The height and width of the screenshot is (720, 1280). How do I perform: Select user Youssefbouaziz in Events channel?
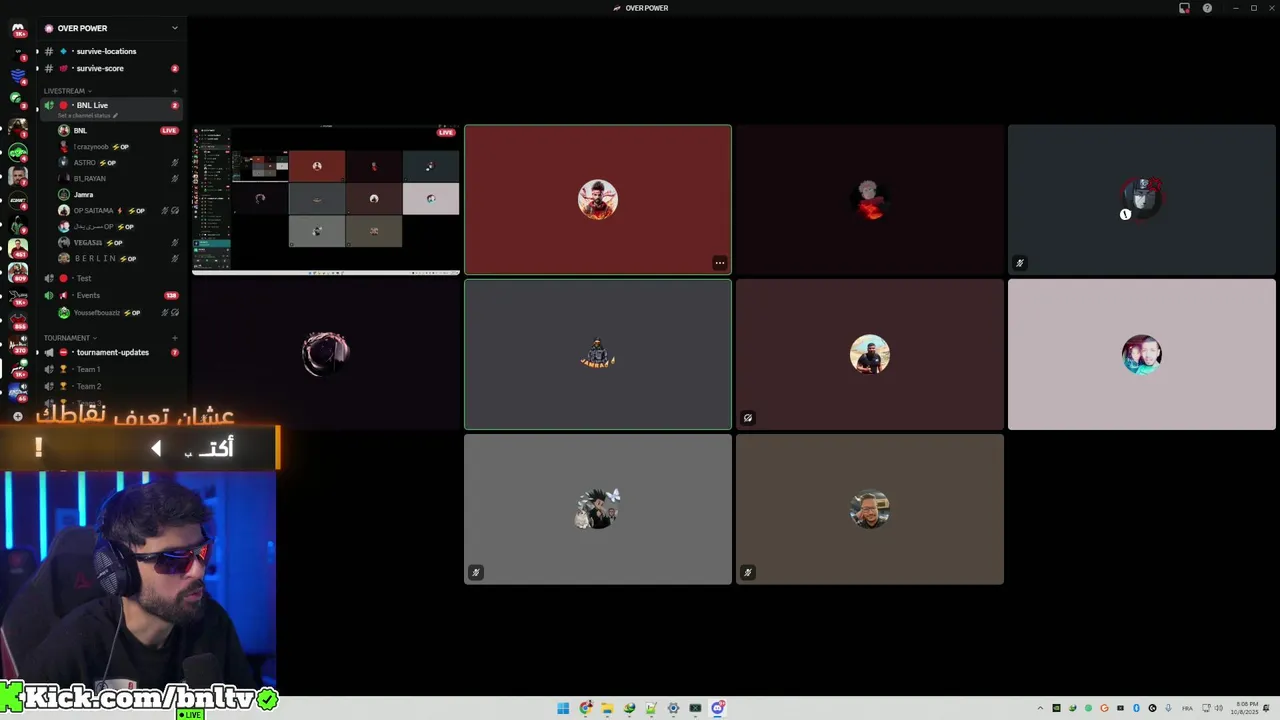(x=96, y=313)
